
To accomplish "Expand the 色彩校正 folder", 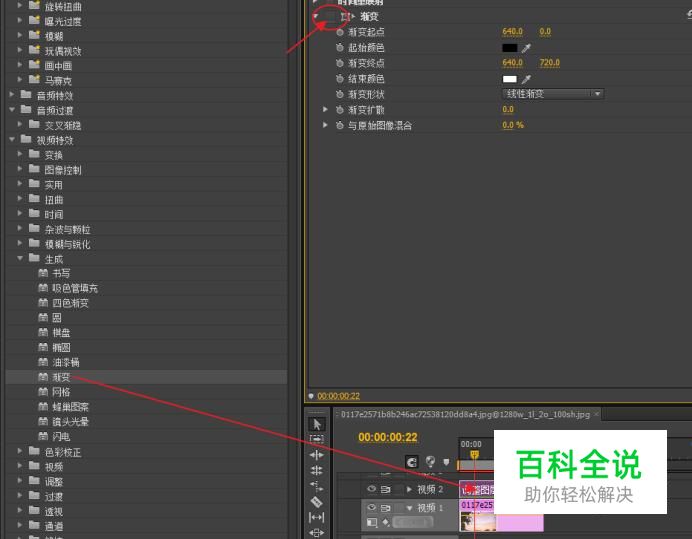I will click(x=20, y=451).
